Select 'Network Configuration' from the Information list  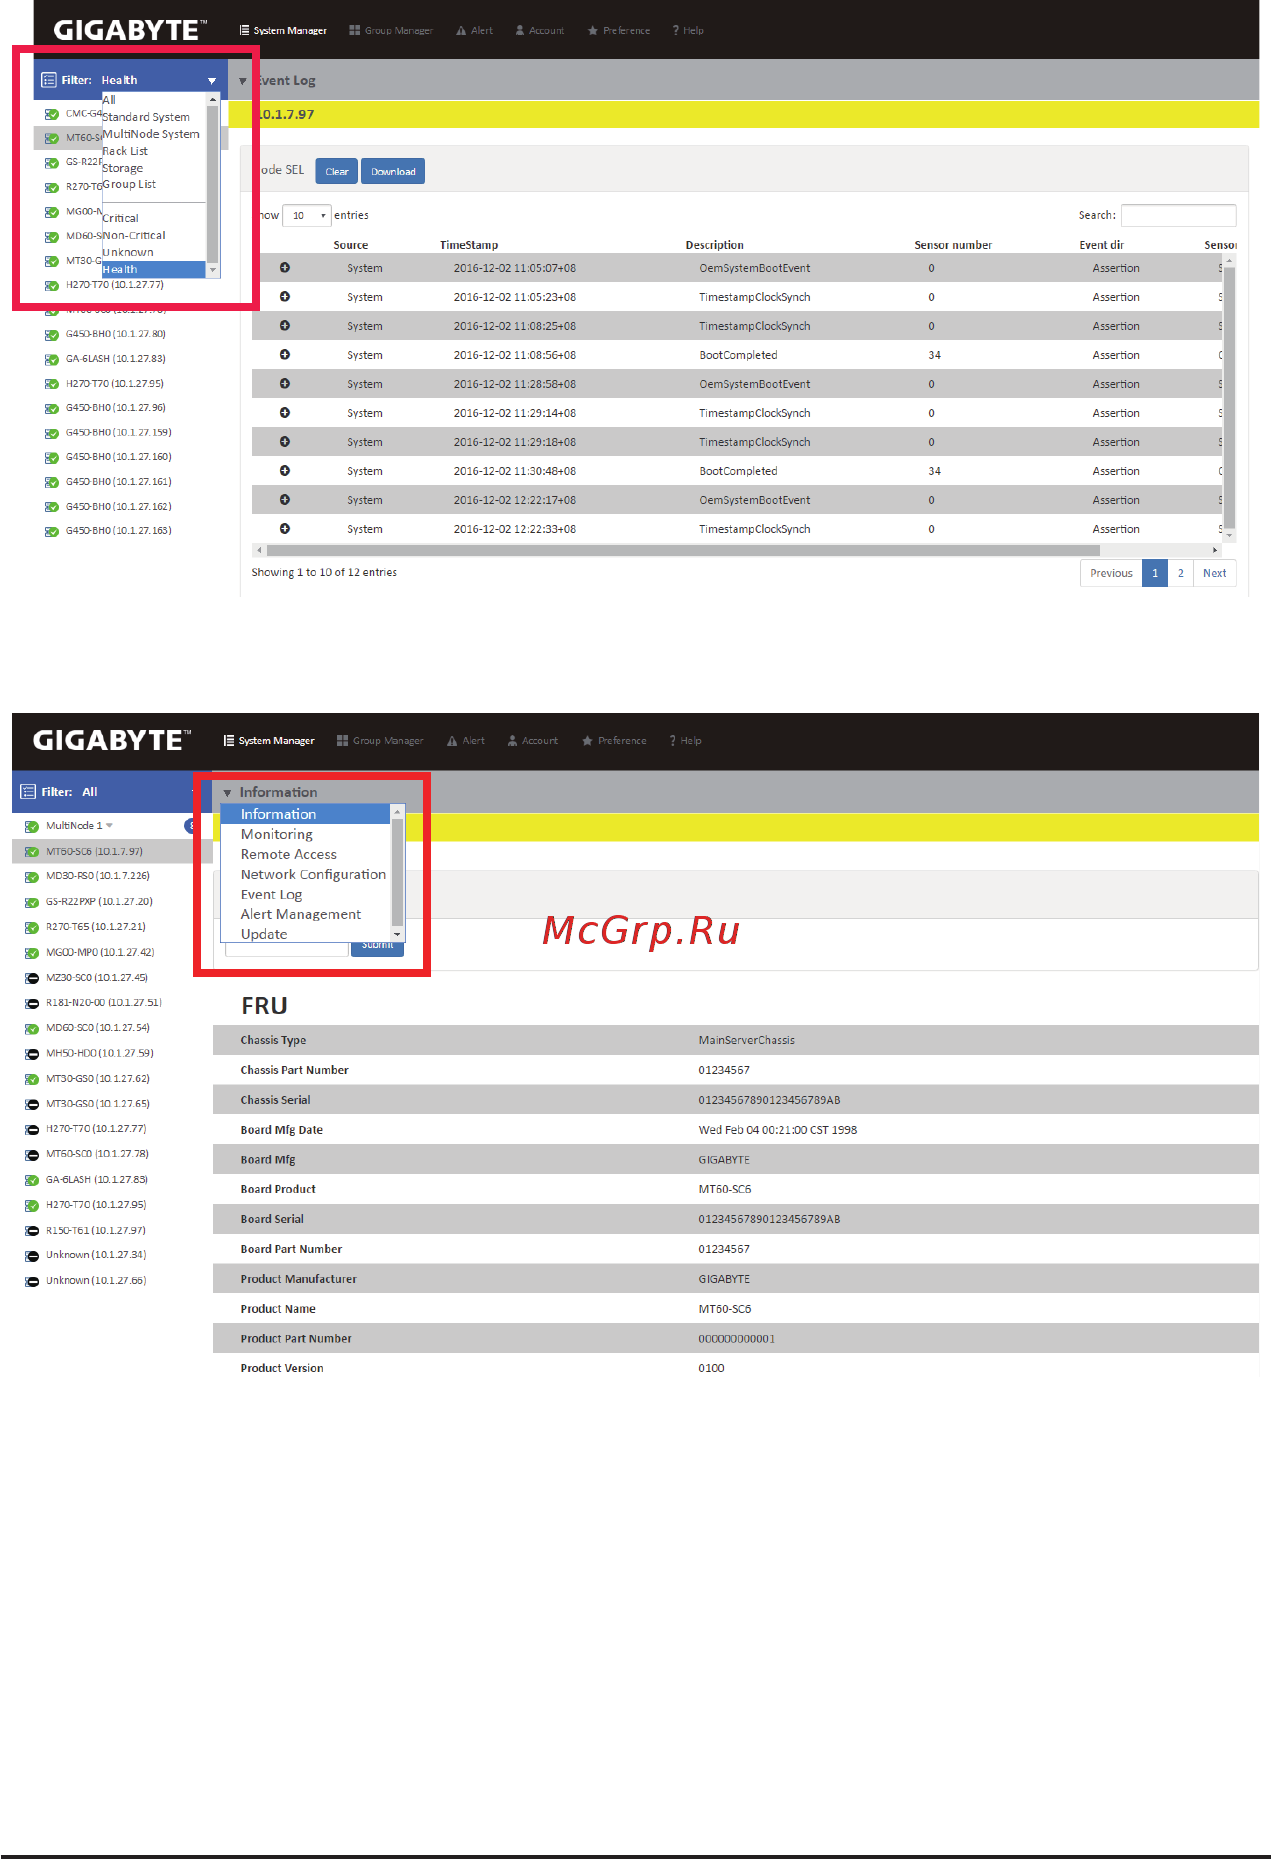(313, 874)
